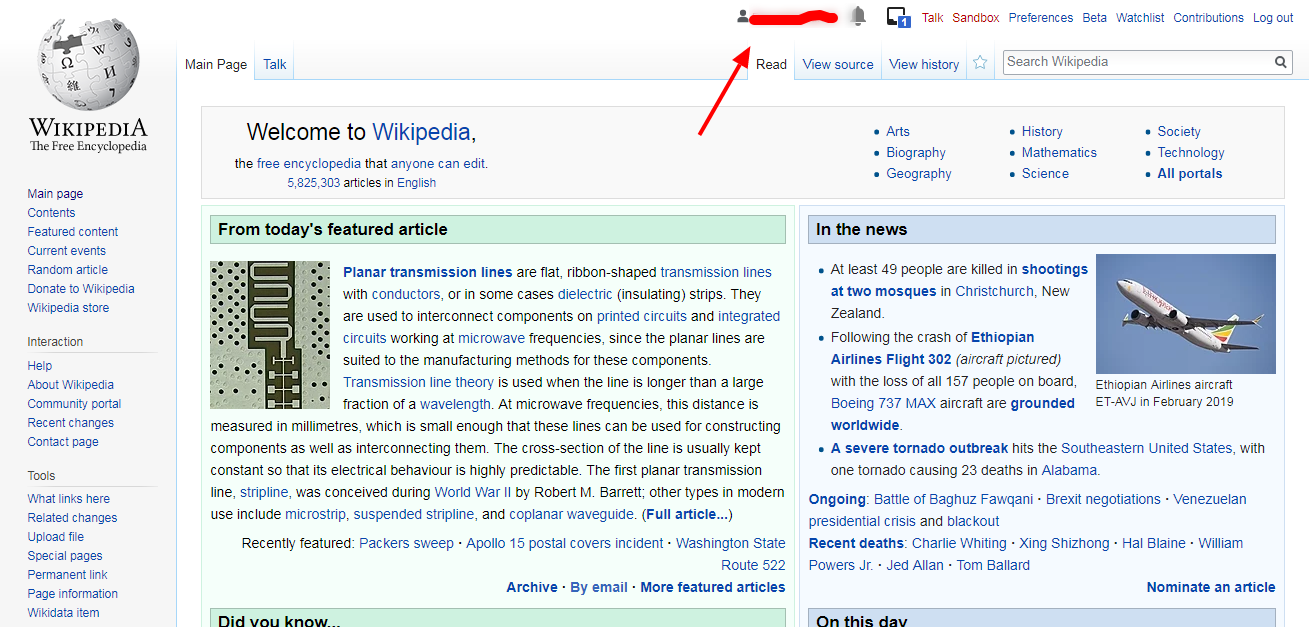Open the Science portal
1309x627 pixels.
[x=1045, y=174]
